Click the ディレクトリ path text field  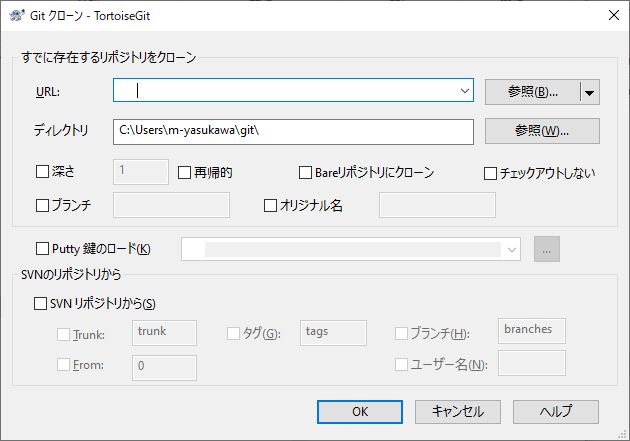[293, 132]
